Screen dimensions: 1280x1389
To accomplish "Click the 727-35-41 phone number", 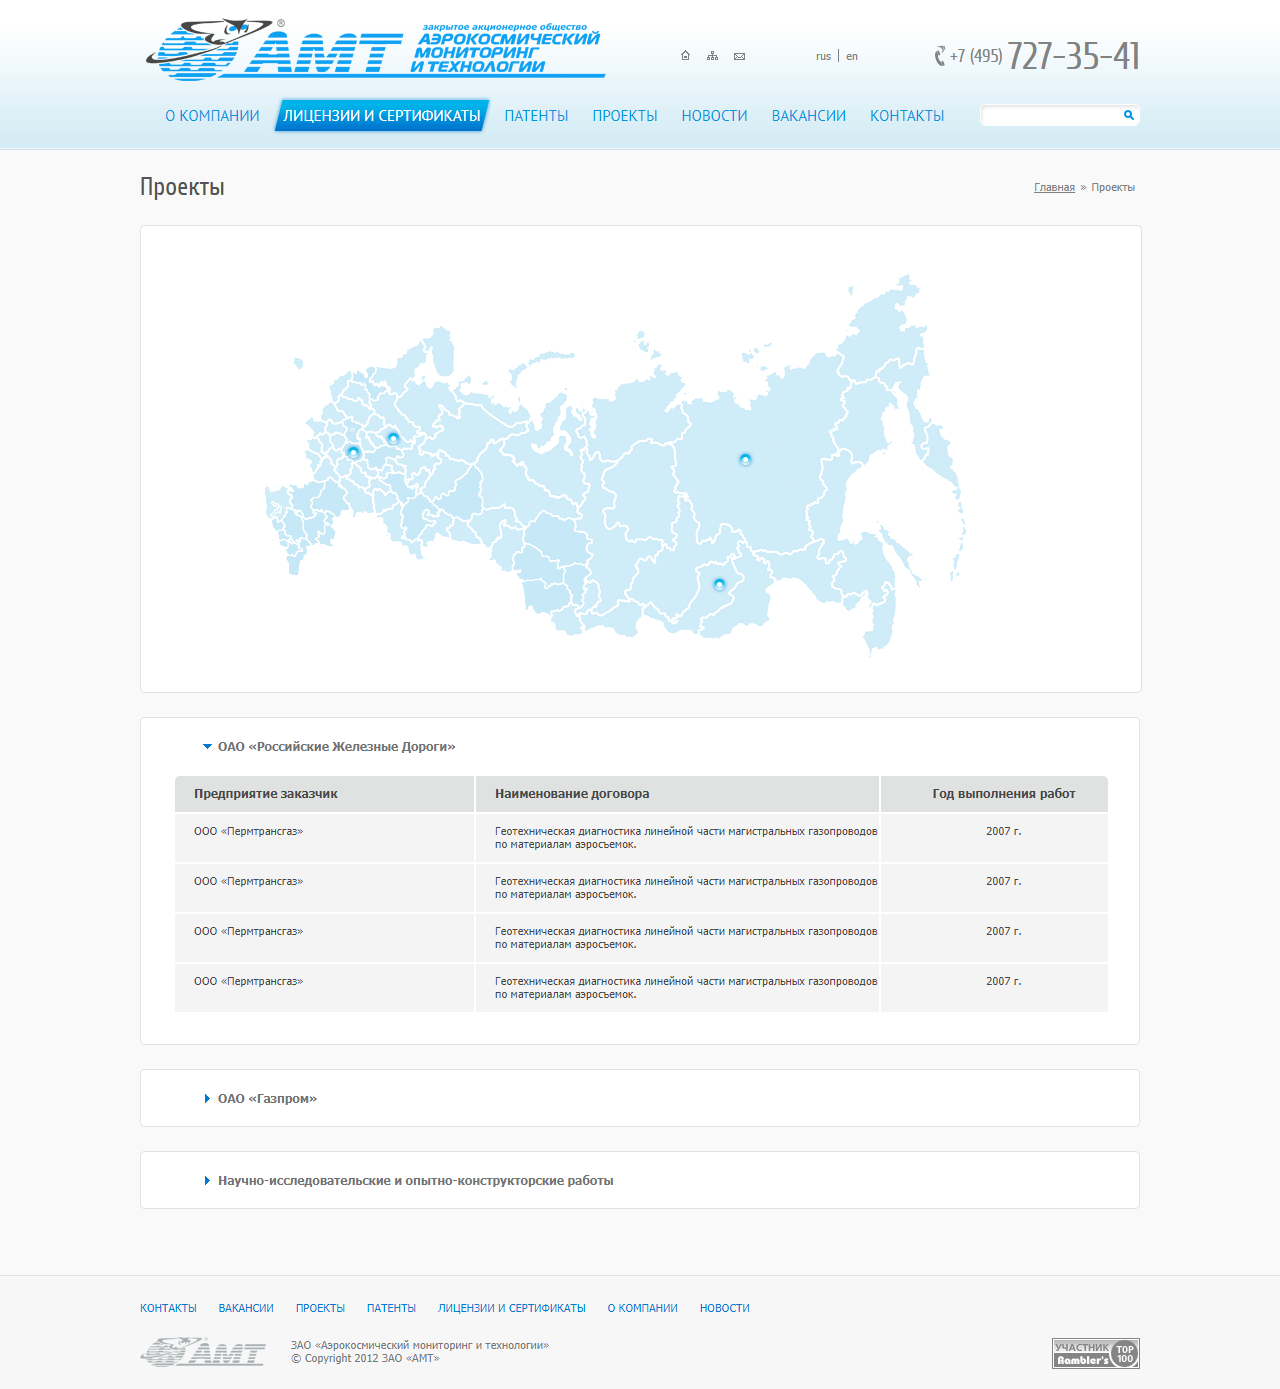I will (1073, 56).
